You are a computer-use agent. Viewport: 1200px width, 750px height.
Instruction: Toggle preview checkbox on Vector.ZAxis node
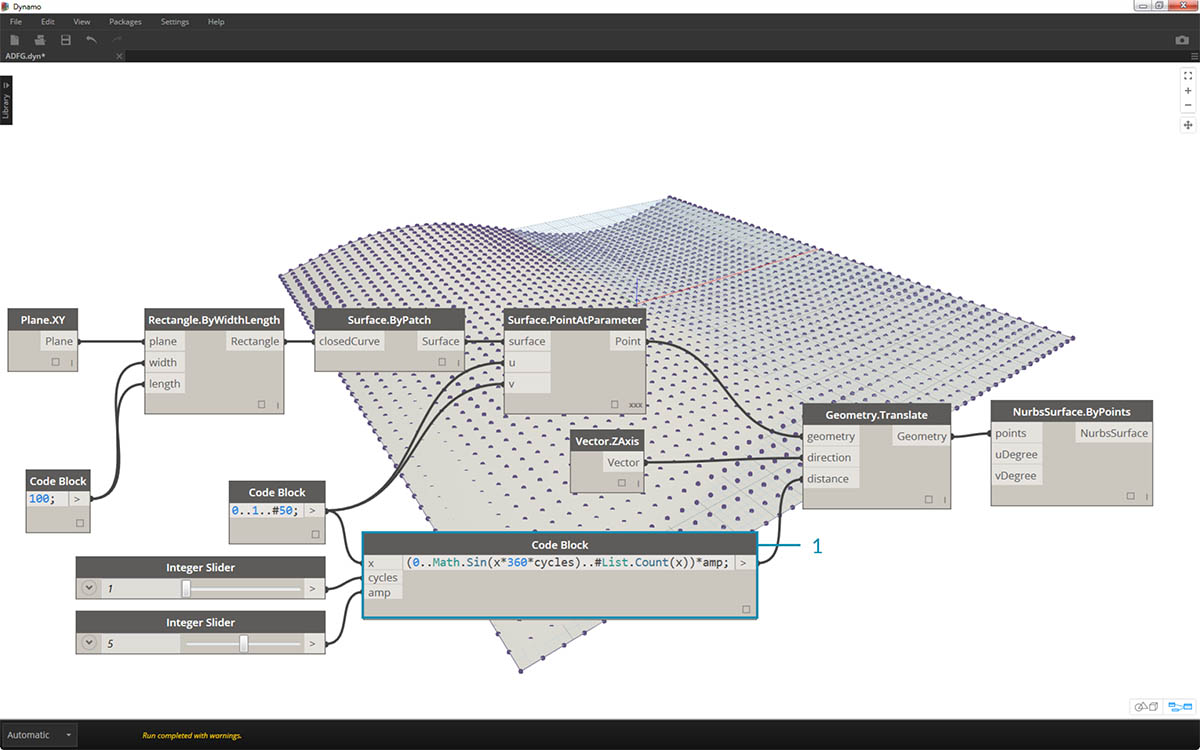point(620,483)
